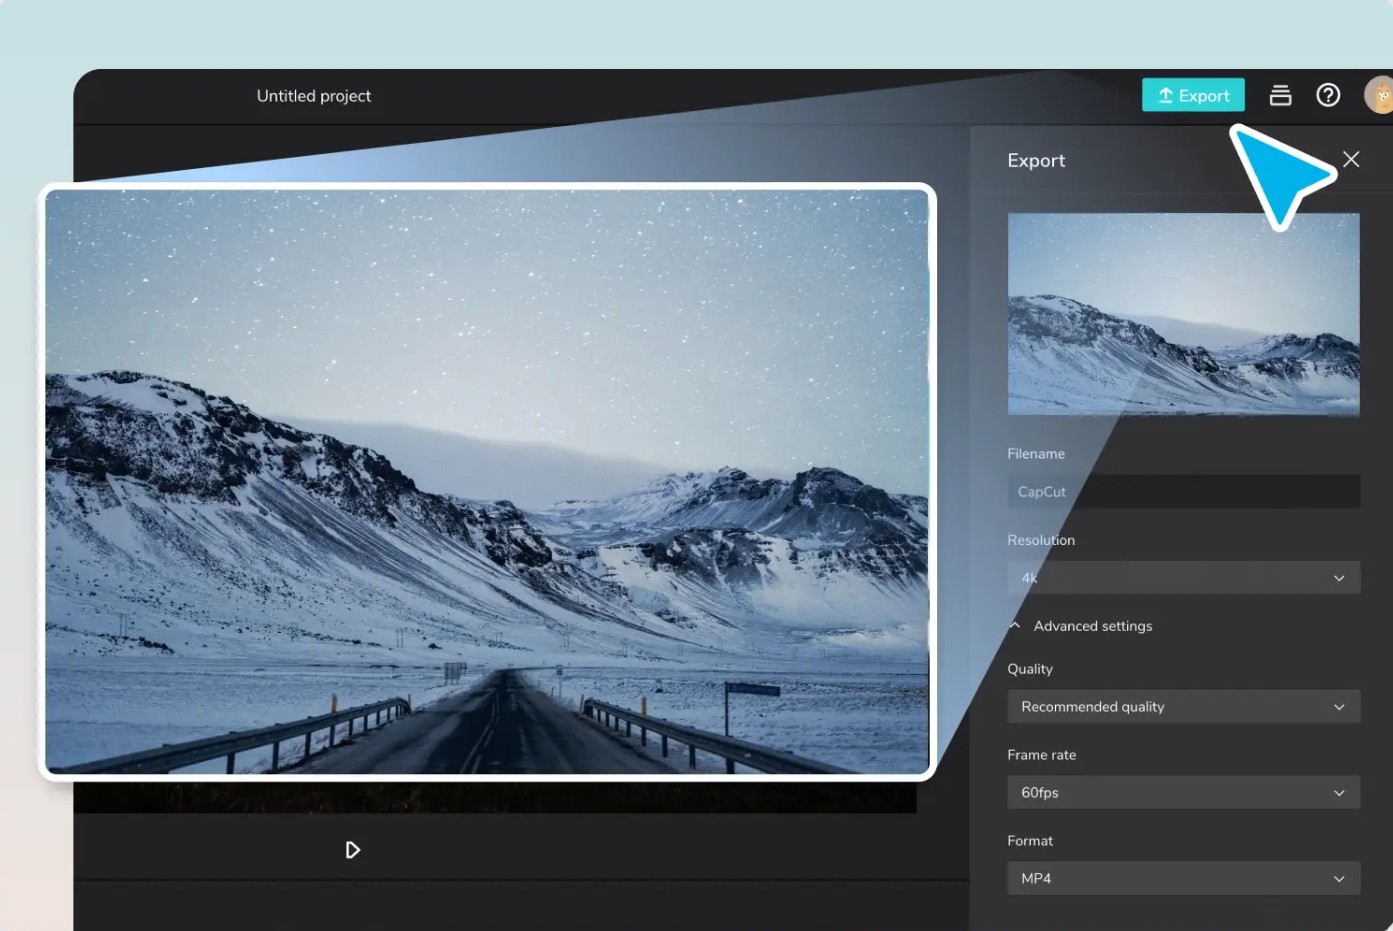This screenshot has width=1393, height=931.
Task: Click the Frame rate label
Action: (1042, 755)
